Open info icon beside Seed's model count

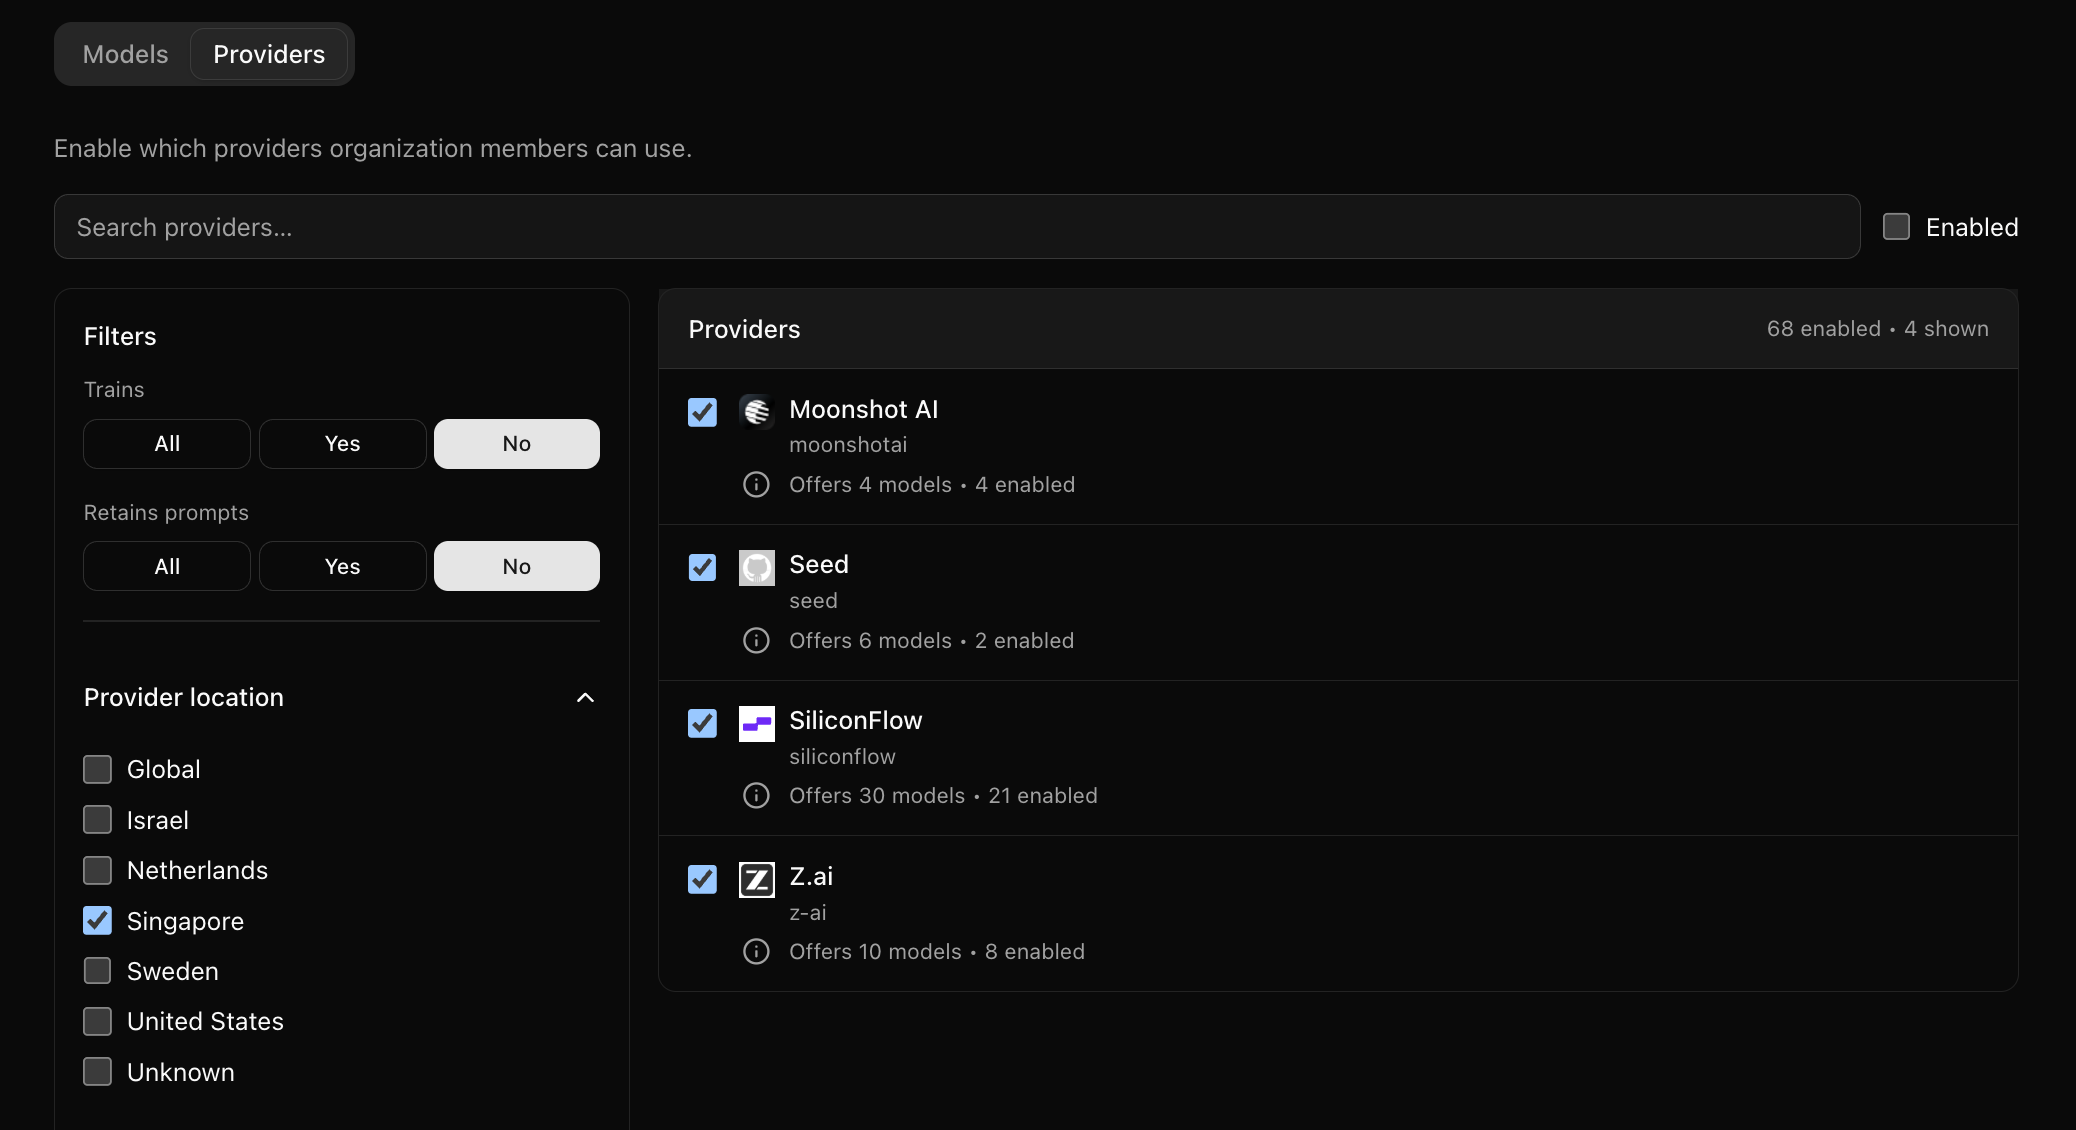(756, 641)
